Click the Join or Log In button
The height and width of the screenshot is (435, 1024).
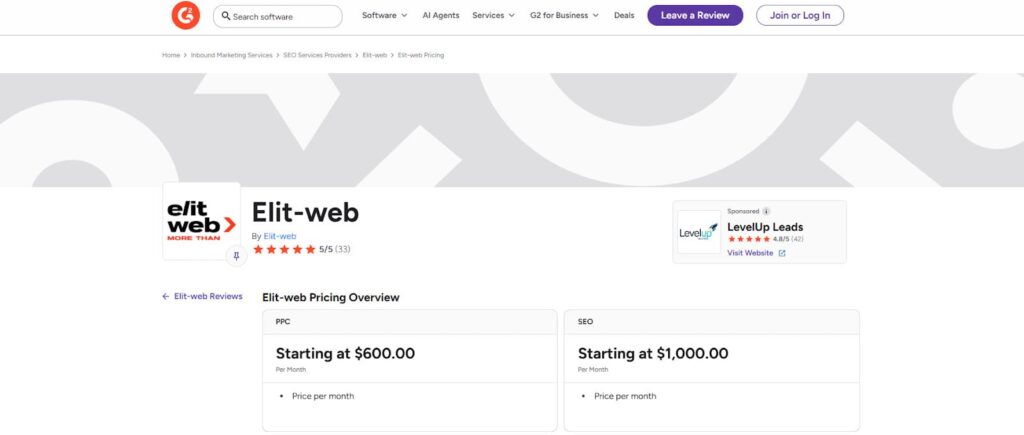800,16
